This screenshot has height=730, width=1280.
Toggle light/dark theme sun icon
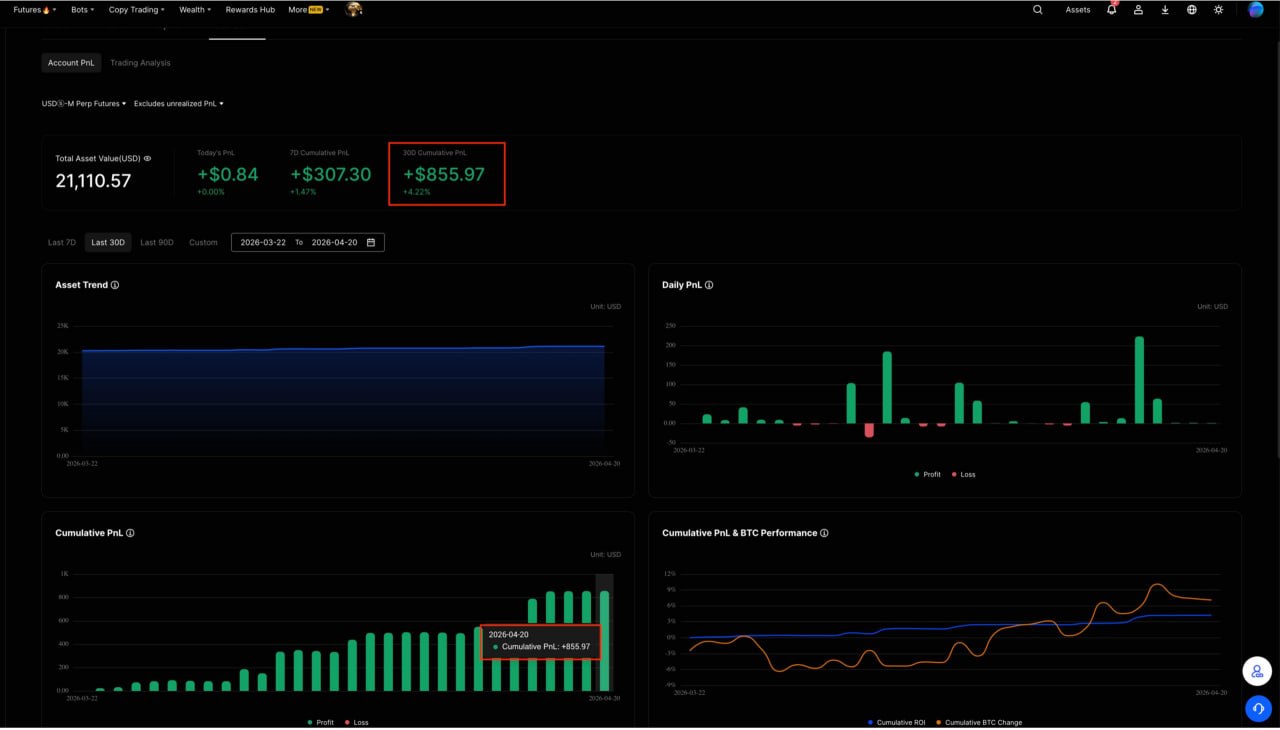1218,10
